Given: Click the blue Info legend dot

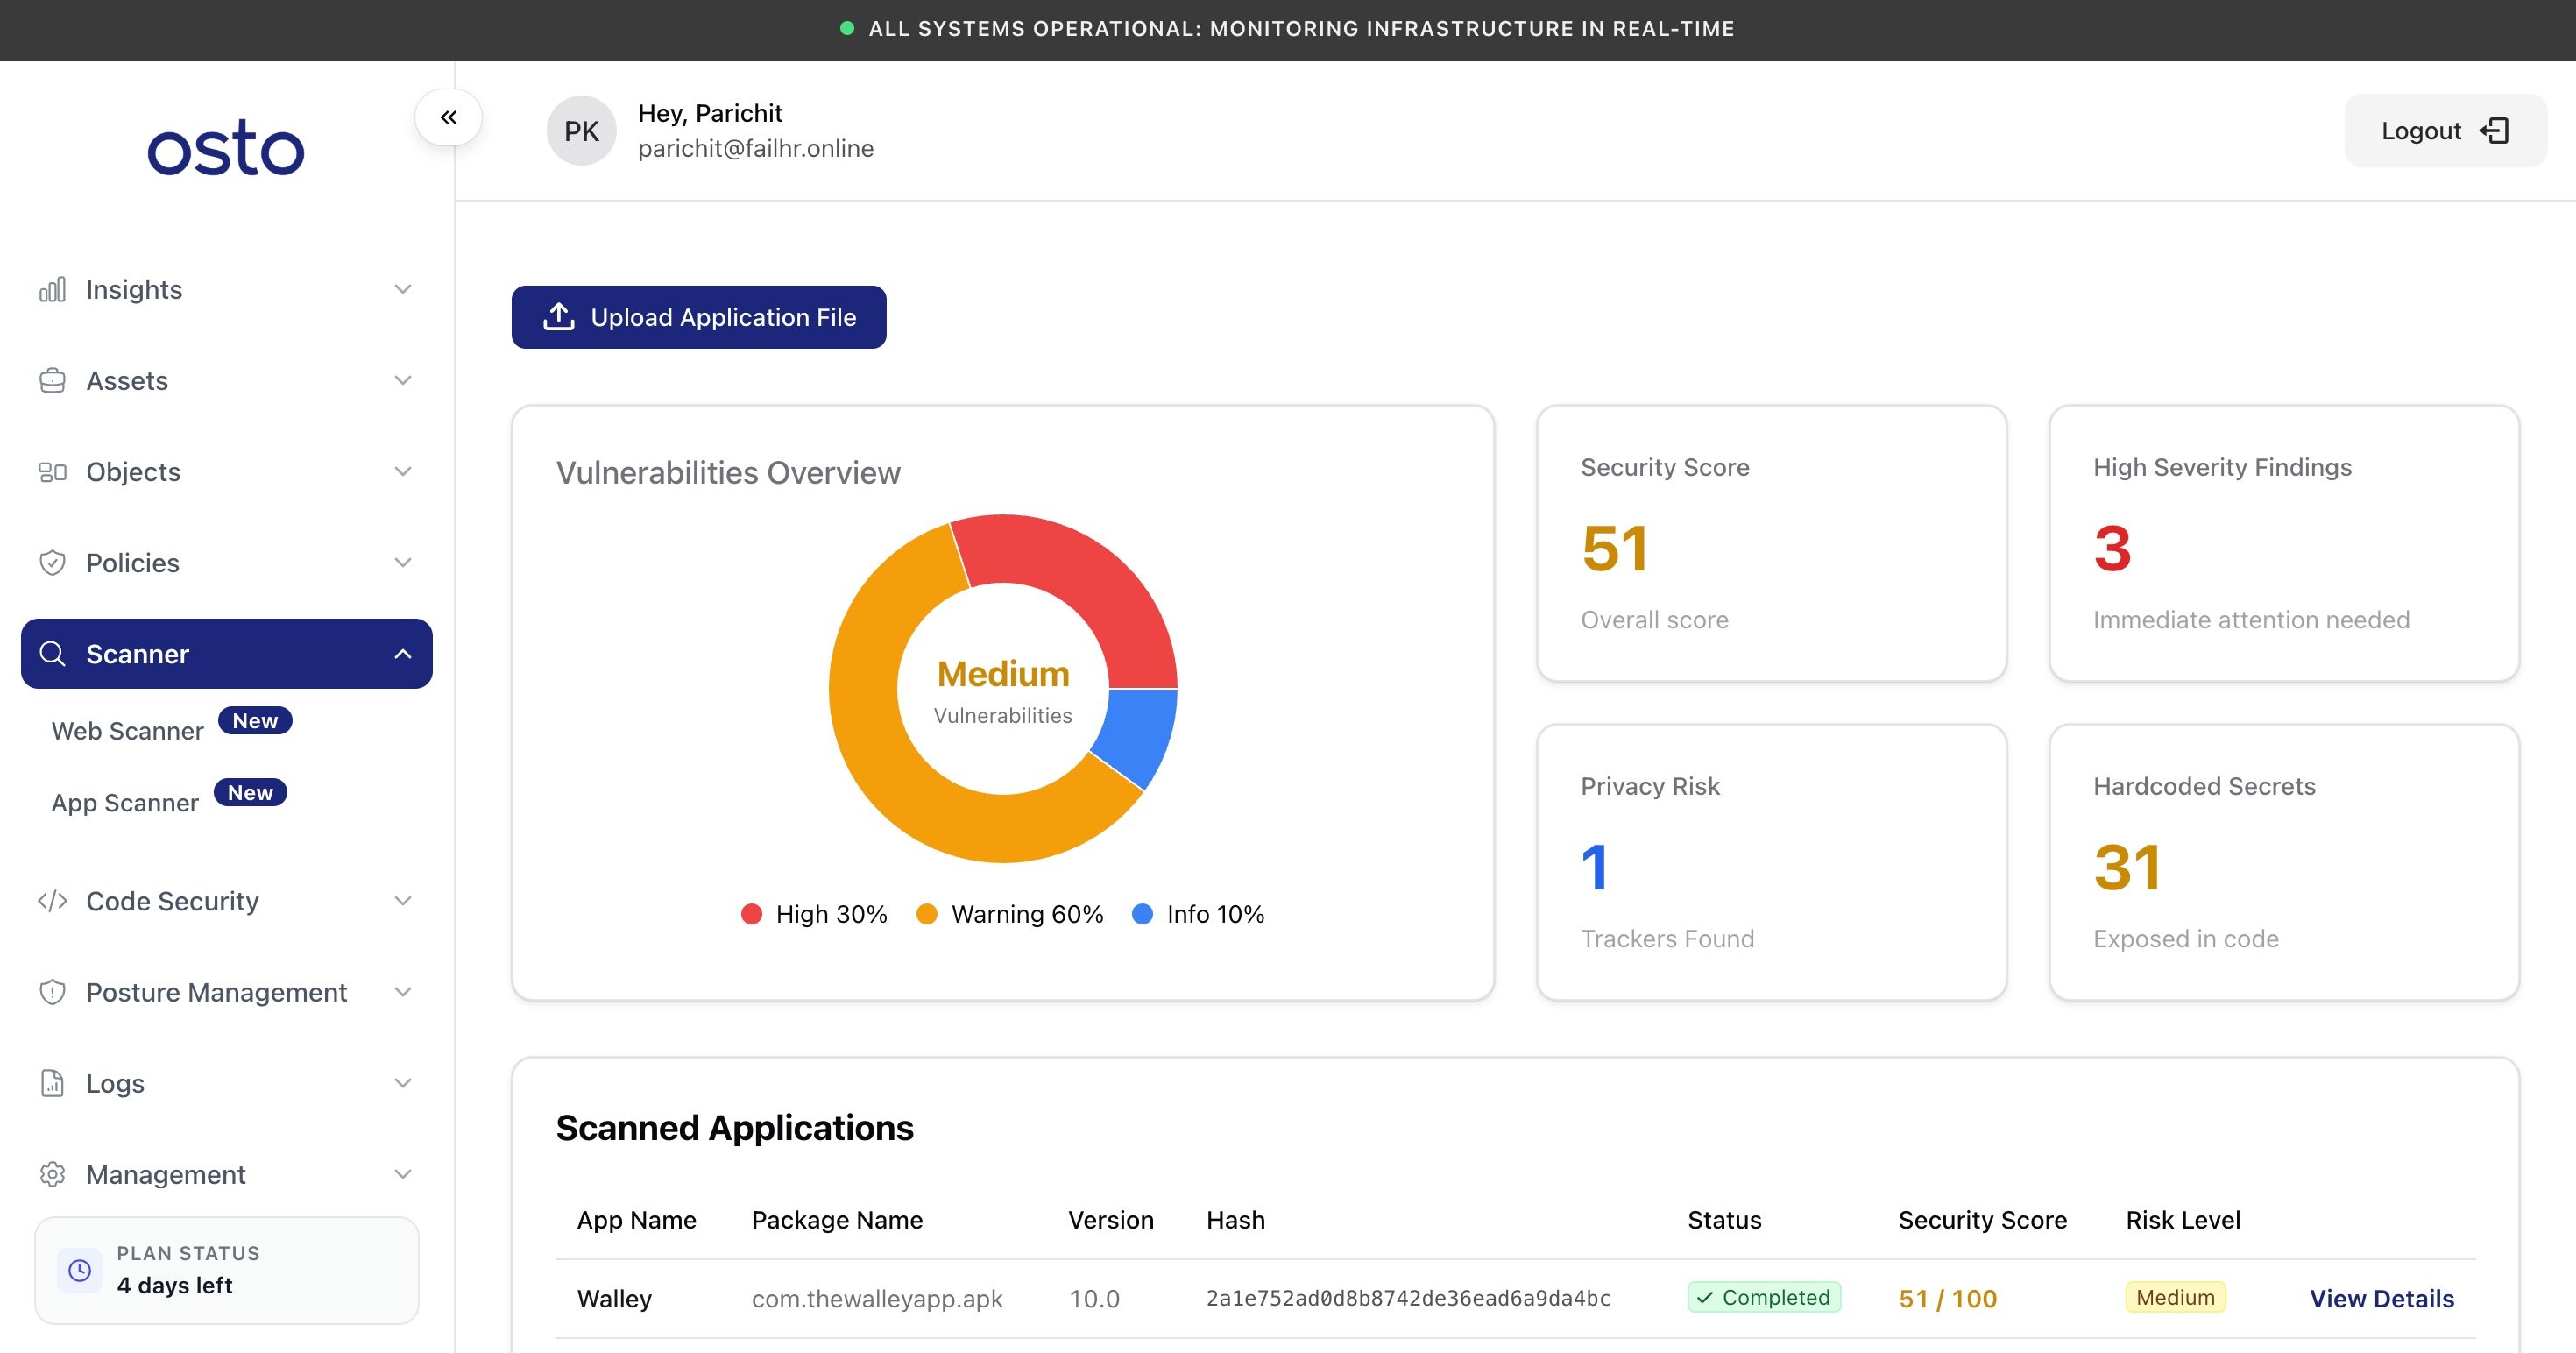Looking at the screenshot, I should (x=1142, y=914).
